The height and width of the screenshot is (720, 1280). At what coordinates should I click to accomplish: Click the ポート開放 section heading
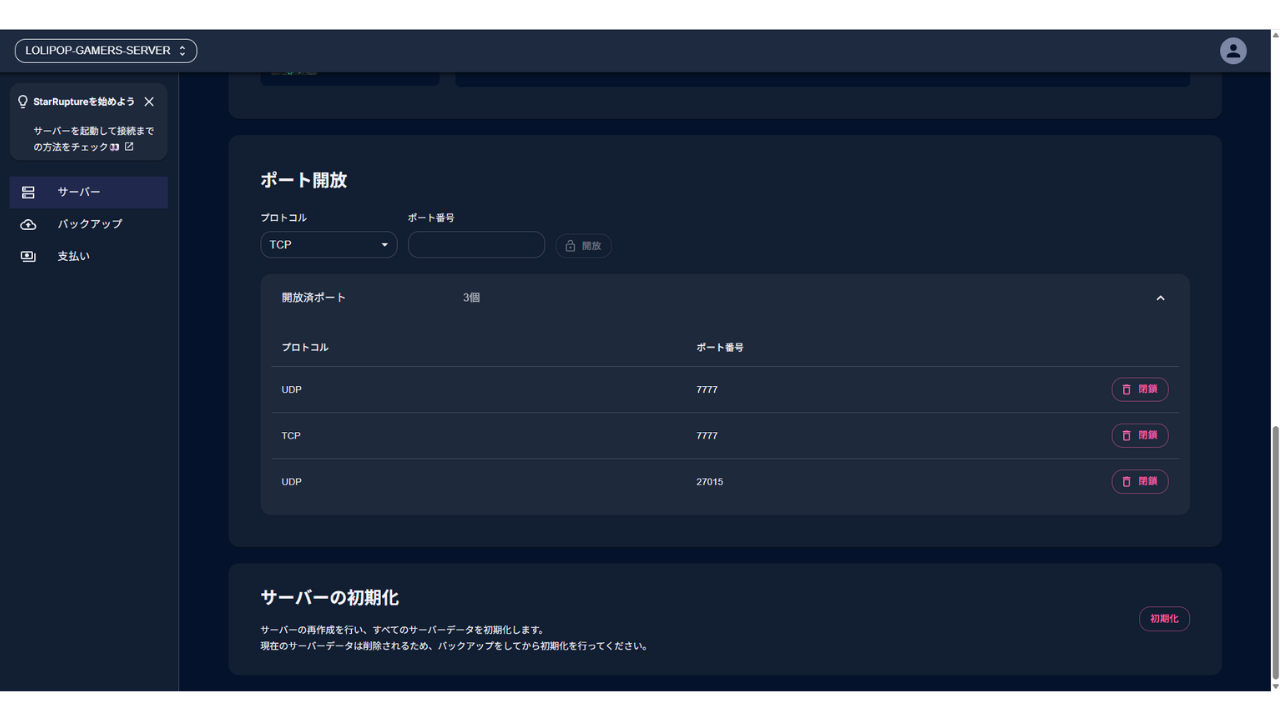(x=304, y=181)
